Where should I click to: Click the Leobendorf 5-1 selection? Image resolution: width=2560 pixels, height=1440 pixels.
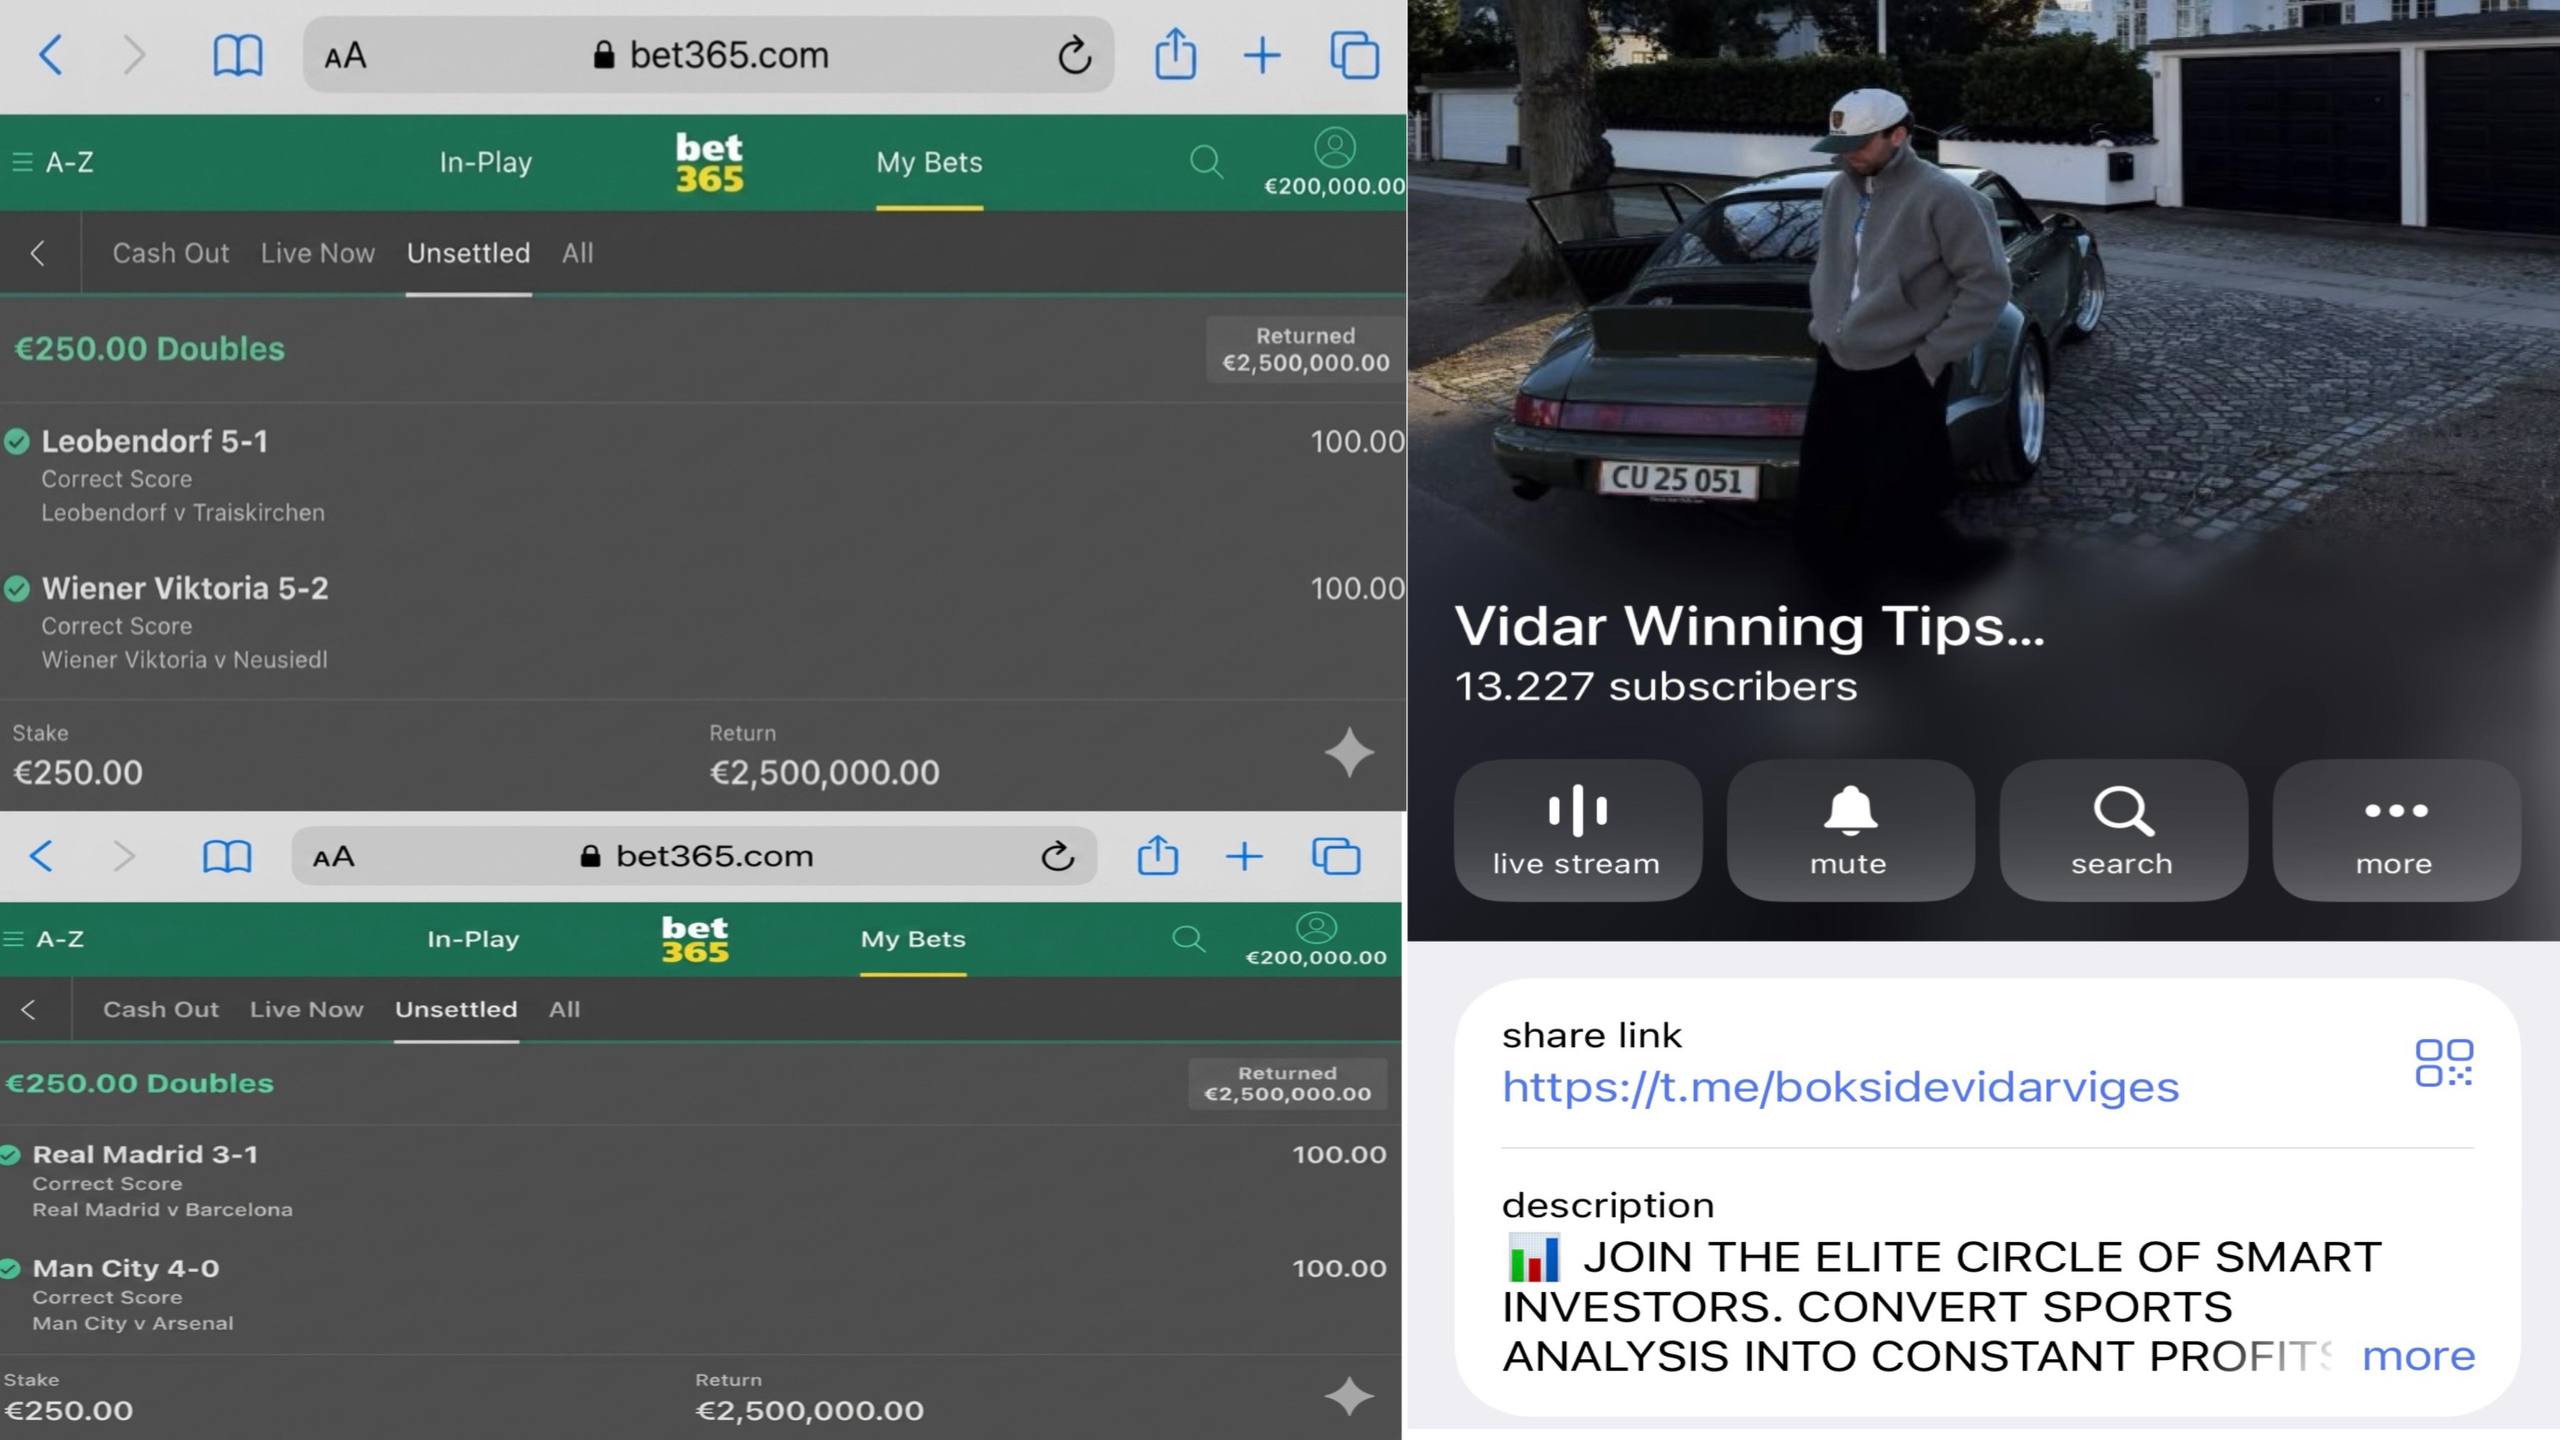pyautogui.click(x=155, y=441)
